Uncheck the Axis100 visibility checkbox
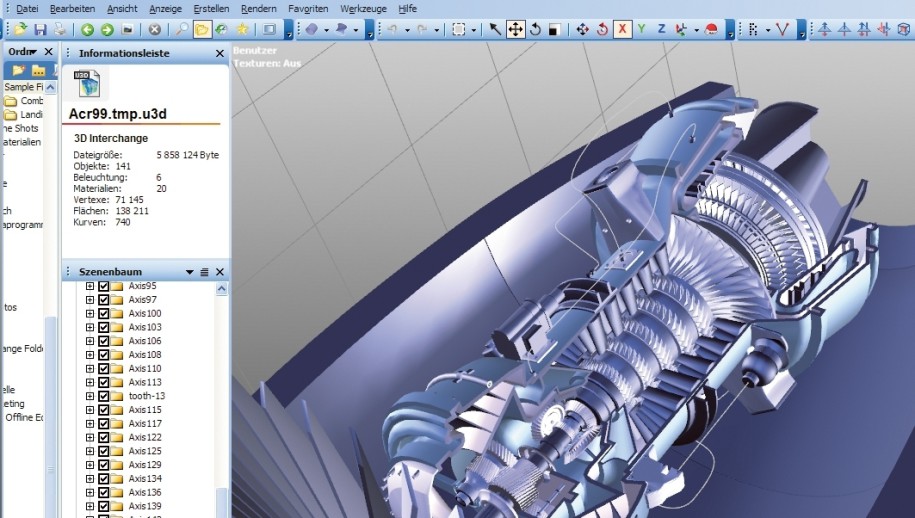The width and height of the screenshot is (915, 518). (104, 313)
